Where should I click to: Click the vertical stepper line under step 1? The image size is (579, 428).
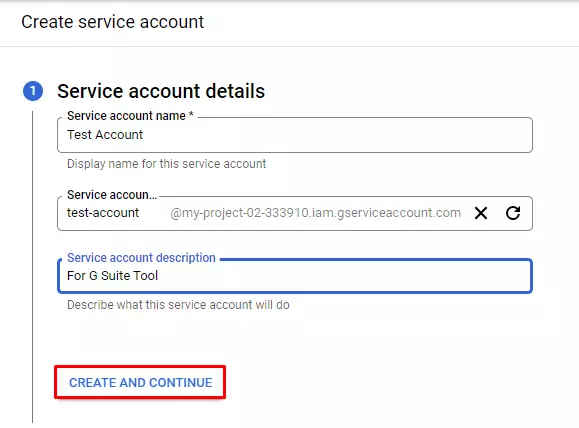tap(32, 267)
